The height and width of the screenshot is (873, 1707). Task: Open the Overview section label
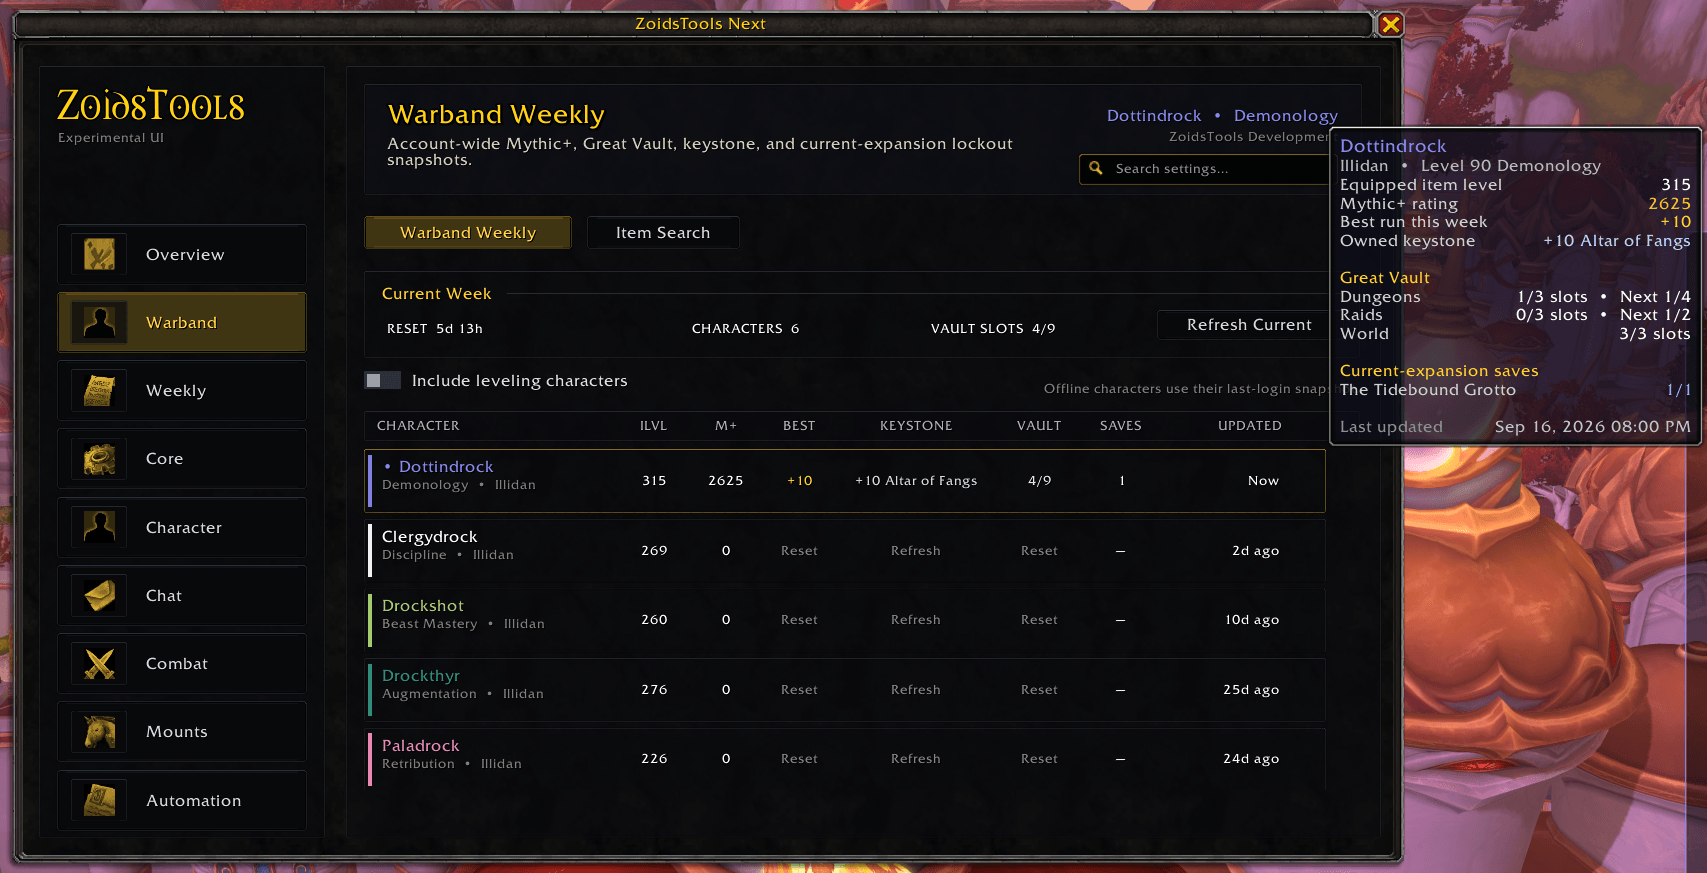185,254
